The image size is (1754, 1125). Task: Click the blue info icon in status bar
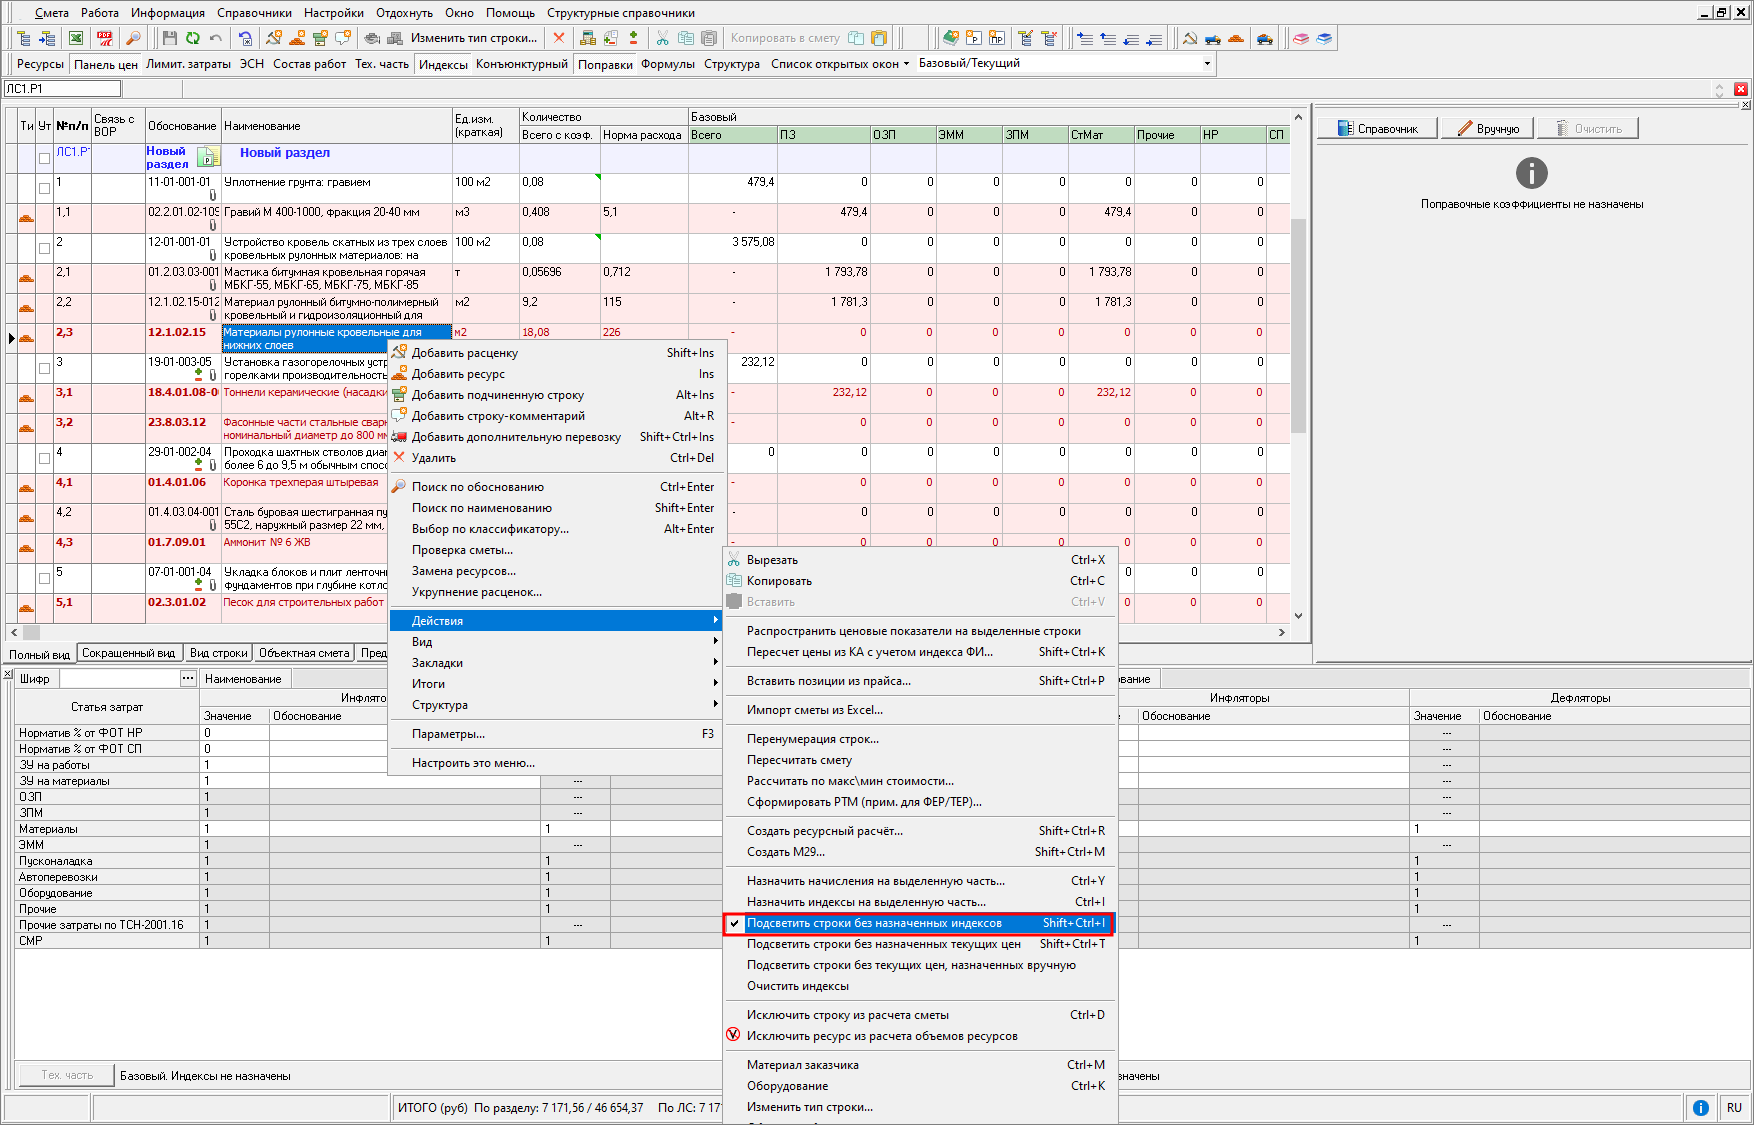click(1700, 1108)
